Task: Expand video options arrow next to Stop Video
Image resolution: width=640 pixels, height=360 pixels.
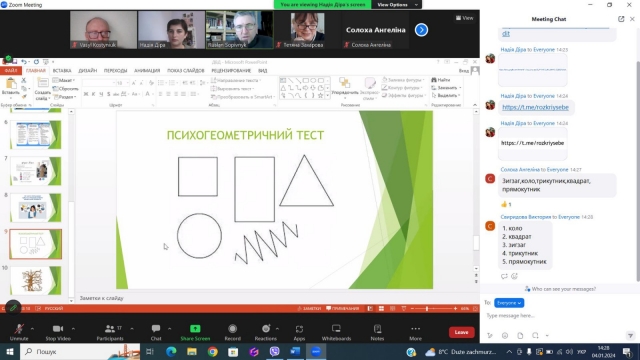Action: pos(73,329)
